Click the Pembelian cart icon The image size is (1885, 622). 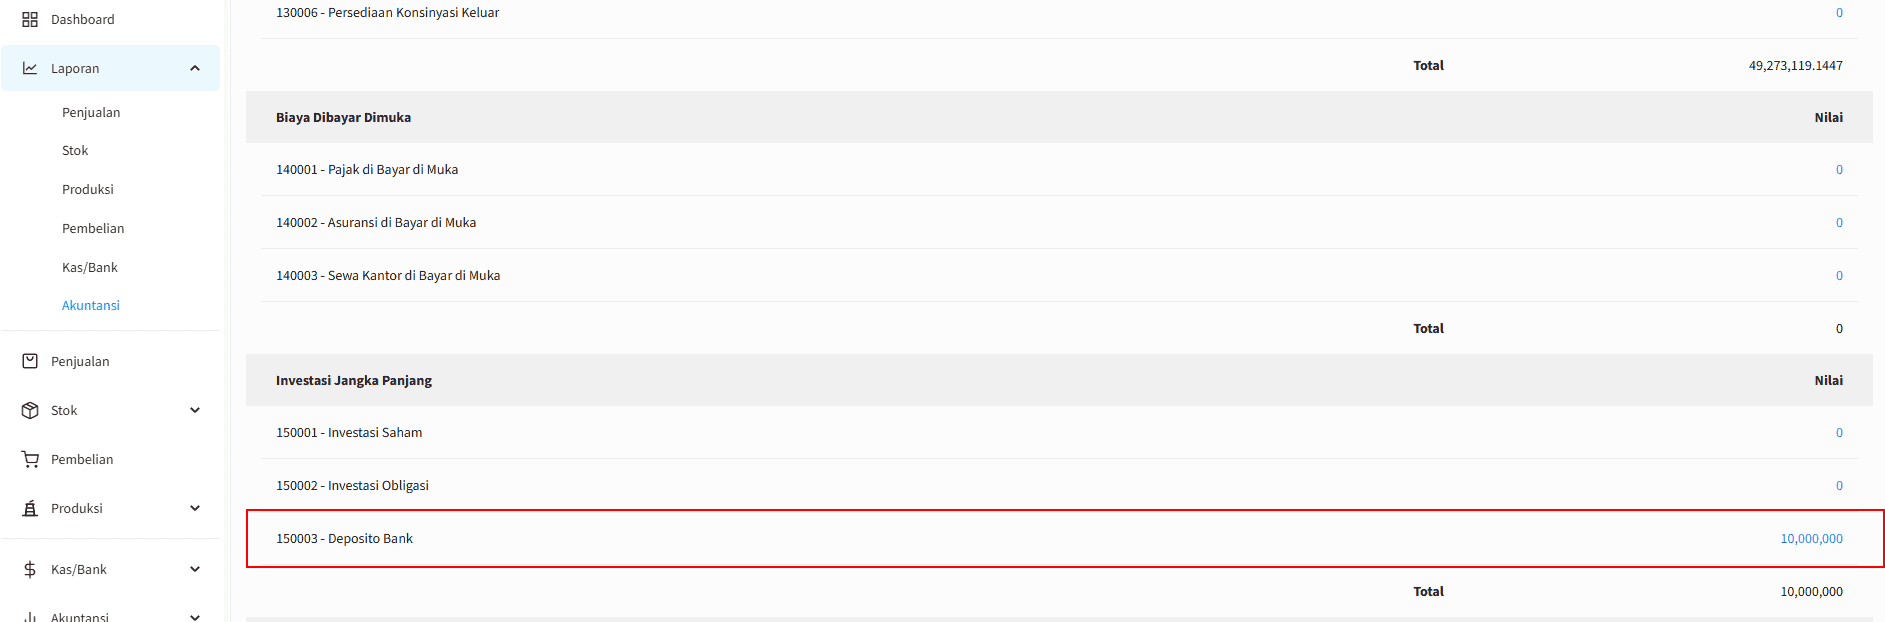30,459
